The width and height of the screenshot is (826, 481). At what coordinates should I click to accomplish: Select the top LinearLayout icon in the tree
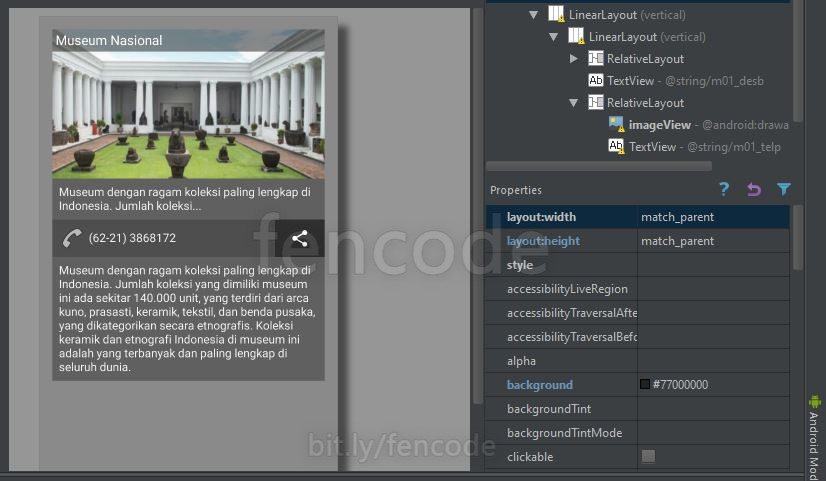(x=556, y=14)
